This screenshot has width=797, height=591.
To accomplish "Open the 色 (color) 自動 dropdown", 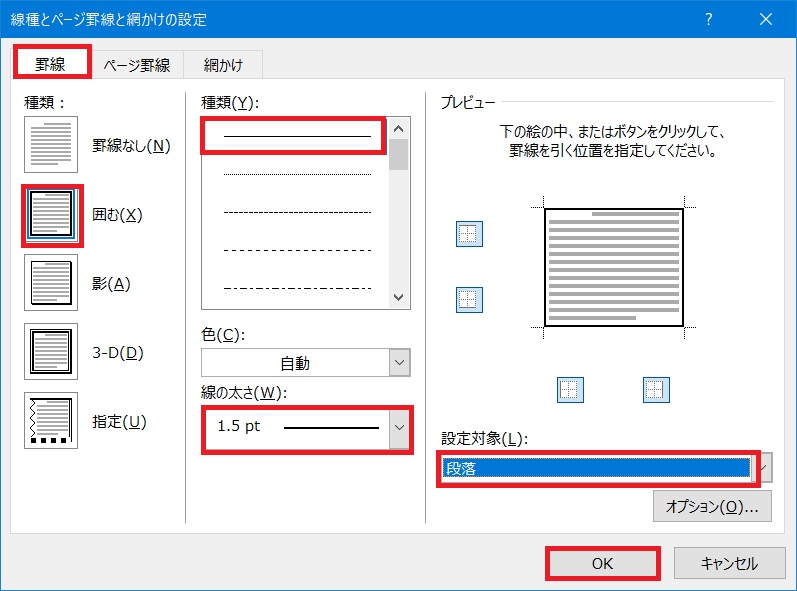I will [306, 363].
